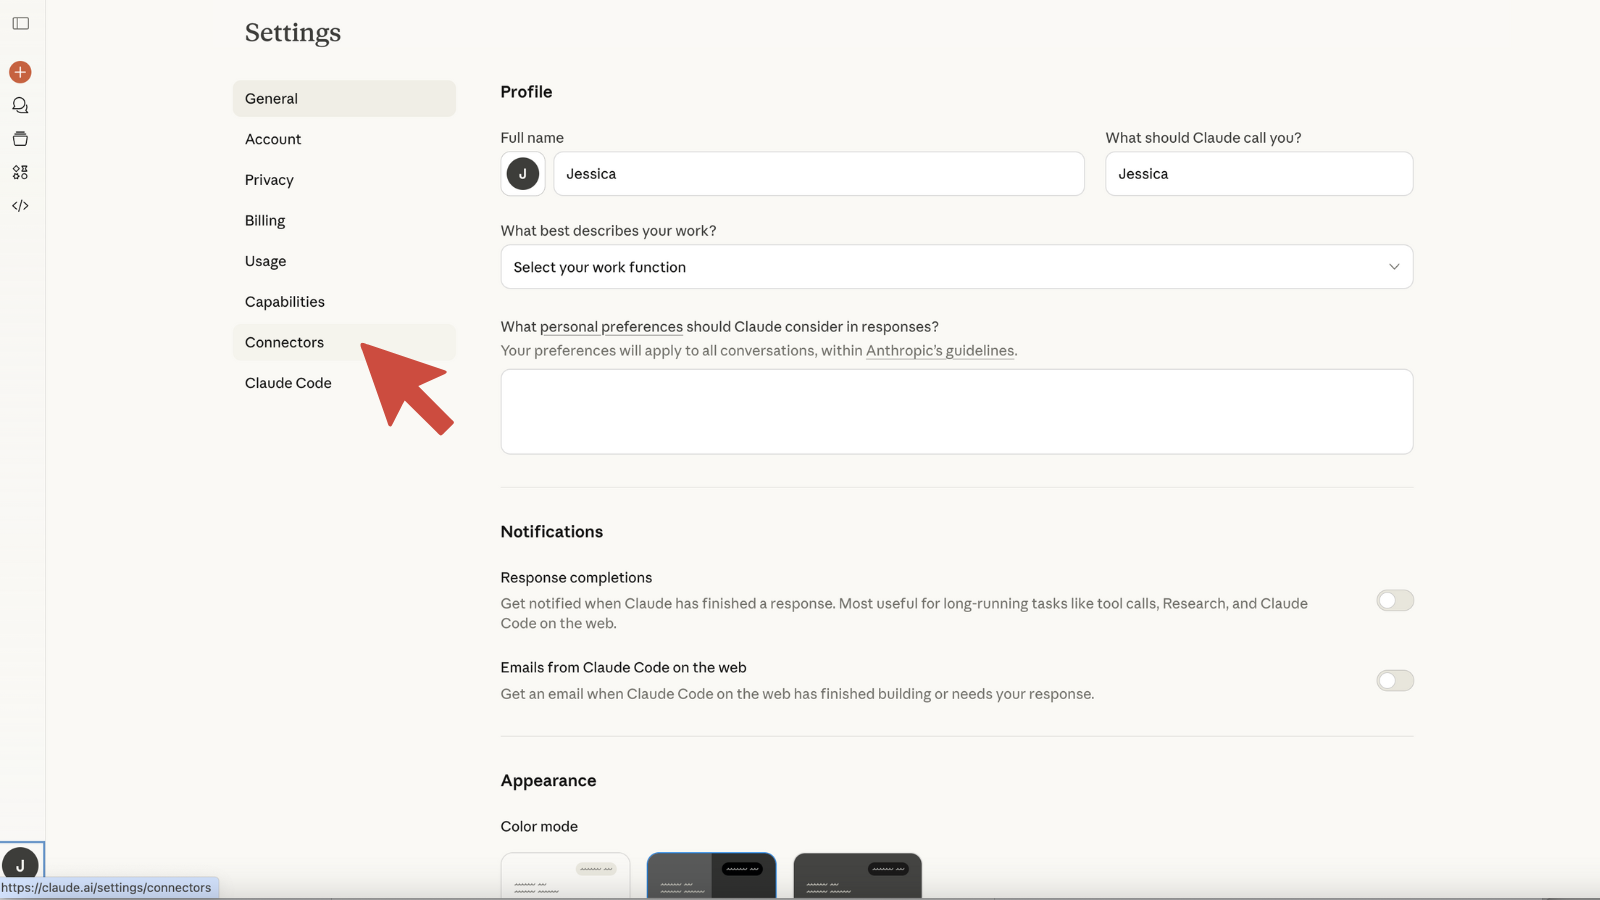Select the dark color mode option
The image size is (1600, 900).
pos(857,875)
